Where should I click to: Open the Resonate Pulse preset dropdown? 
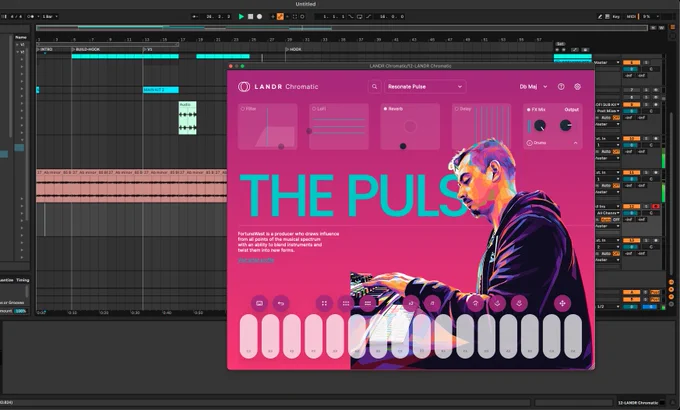click(x=425, y=87)
